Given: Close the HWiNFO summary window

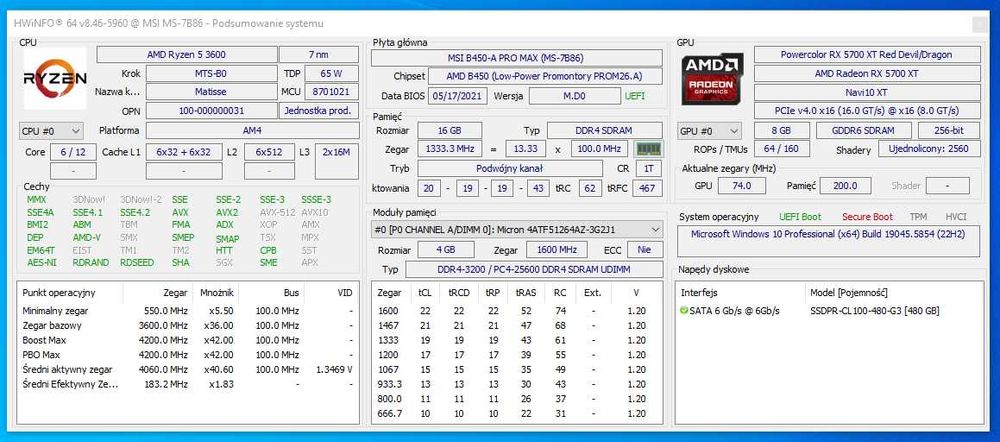Looking at the screenshot, I should tap(978, 24).
